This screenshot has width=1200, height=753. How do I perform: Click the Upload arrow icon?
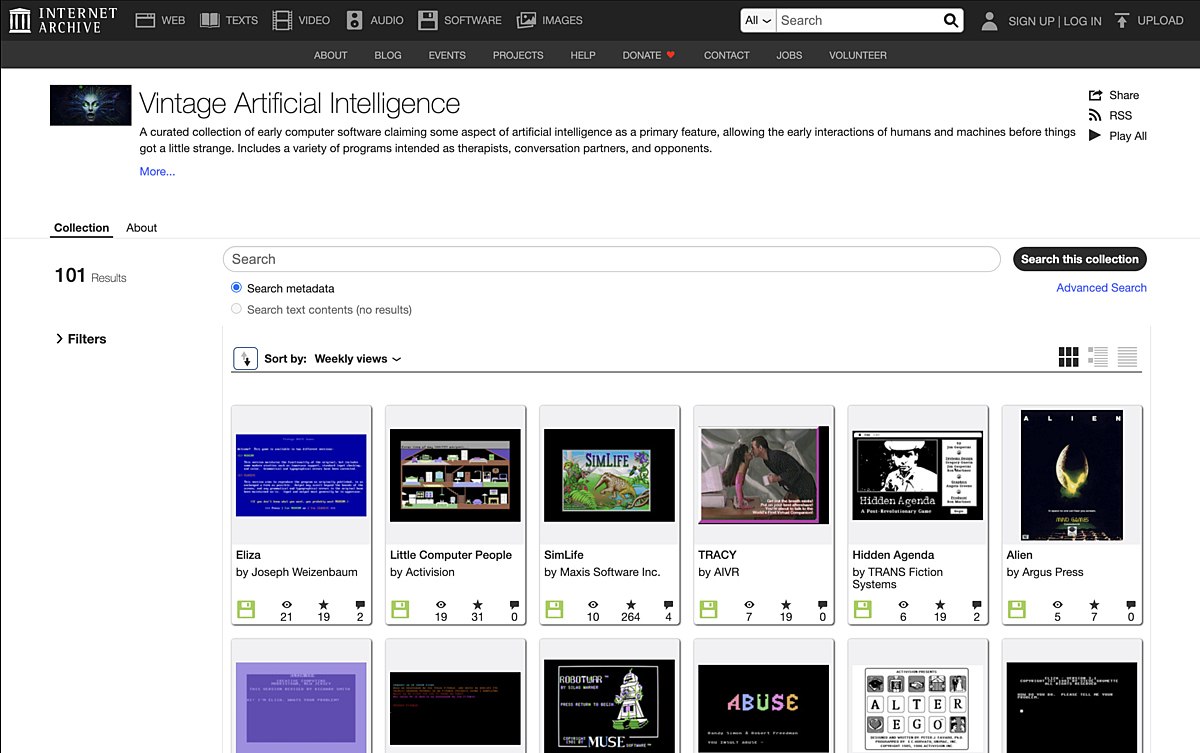pyautogui.click(x=1122, y=20)
